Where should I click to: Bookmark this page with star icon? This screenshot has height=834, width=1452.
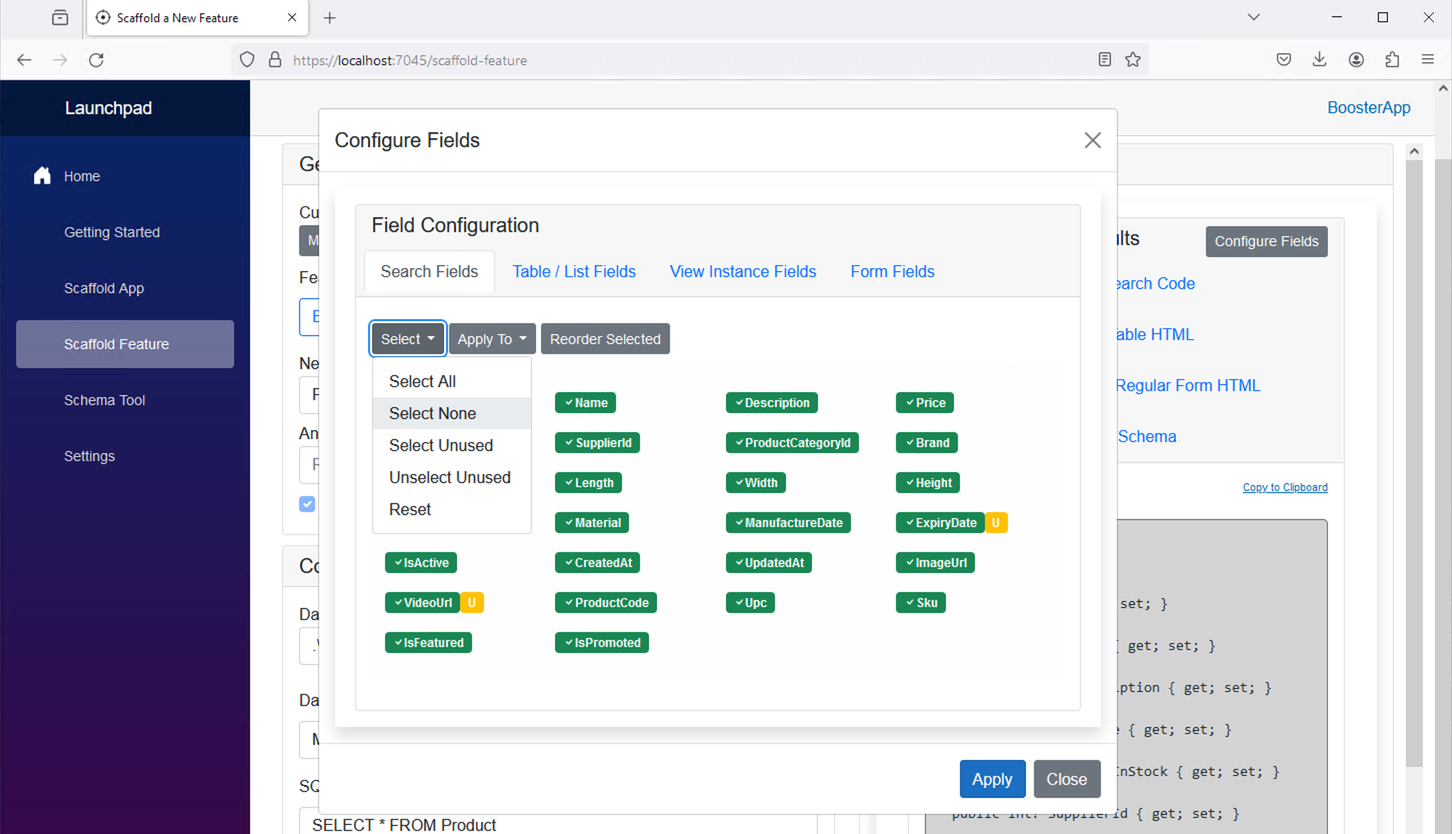(x=1133, y=60)
